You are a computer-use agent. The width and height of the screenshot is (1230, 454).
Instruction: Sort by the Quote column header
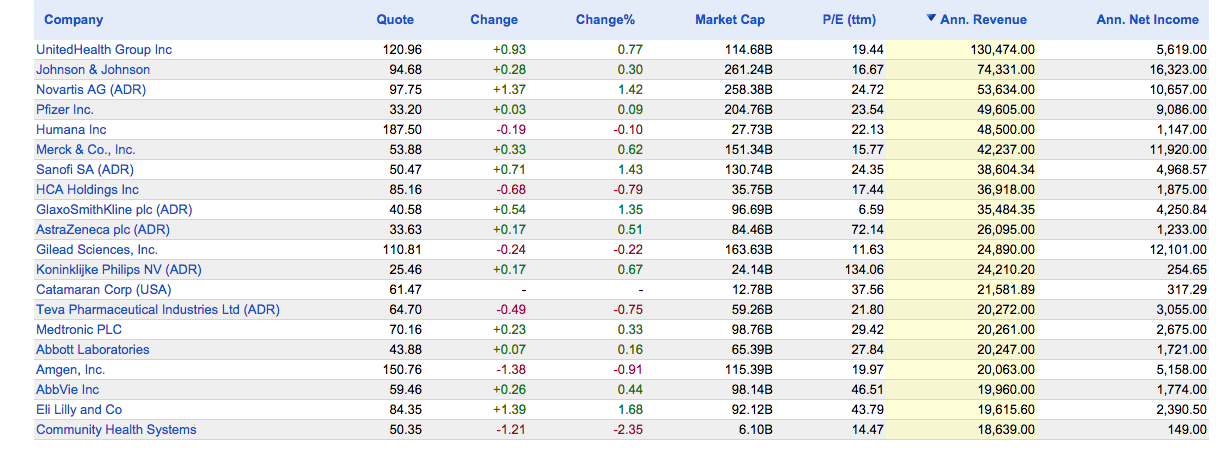395,20
